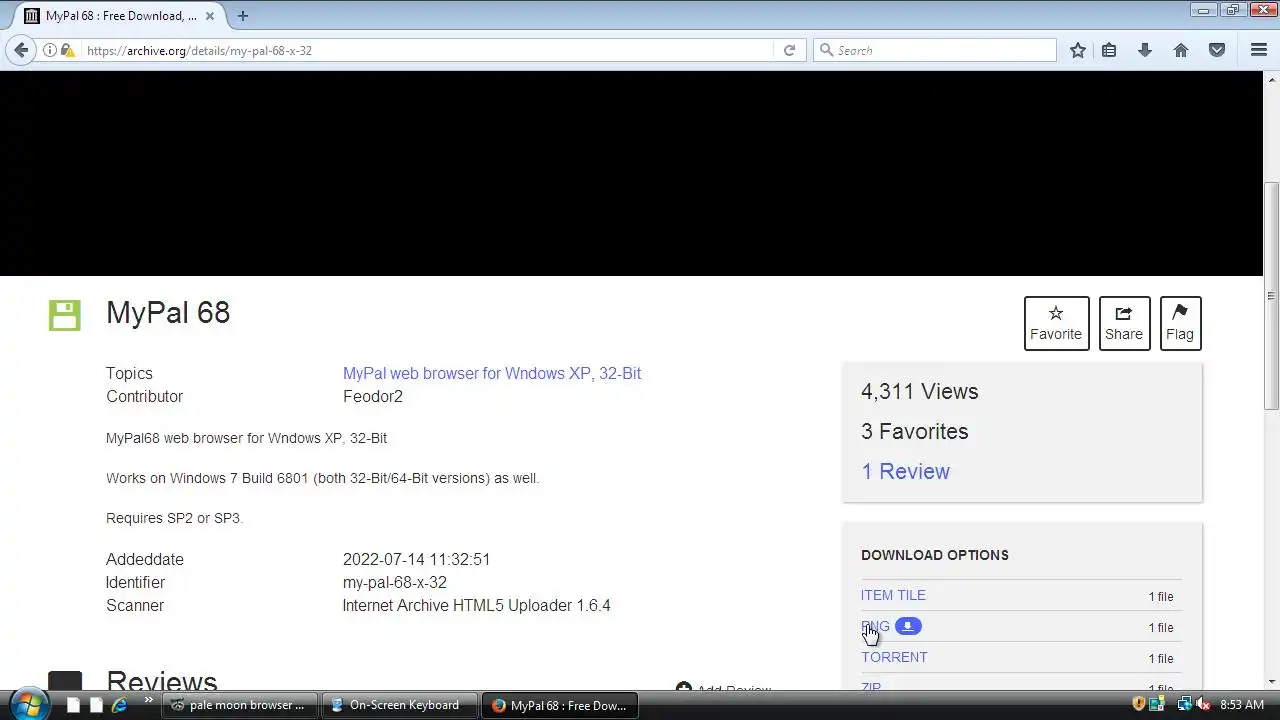Click the address bar URL field
This screenshot has height=720, width=1280.
(428, 50)
